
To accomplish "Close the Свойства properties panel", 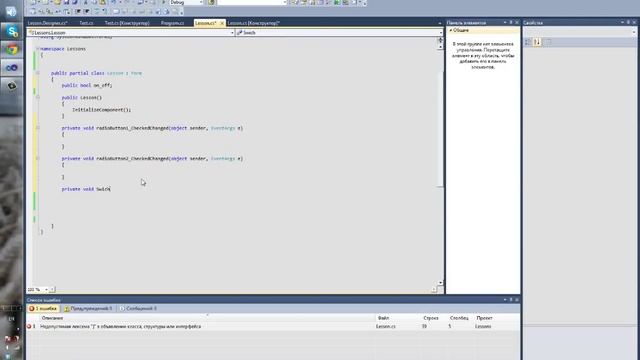I will [634, 22].
